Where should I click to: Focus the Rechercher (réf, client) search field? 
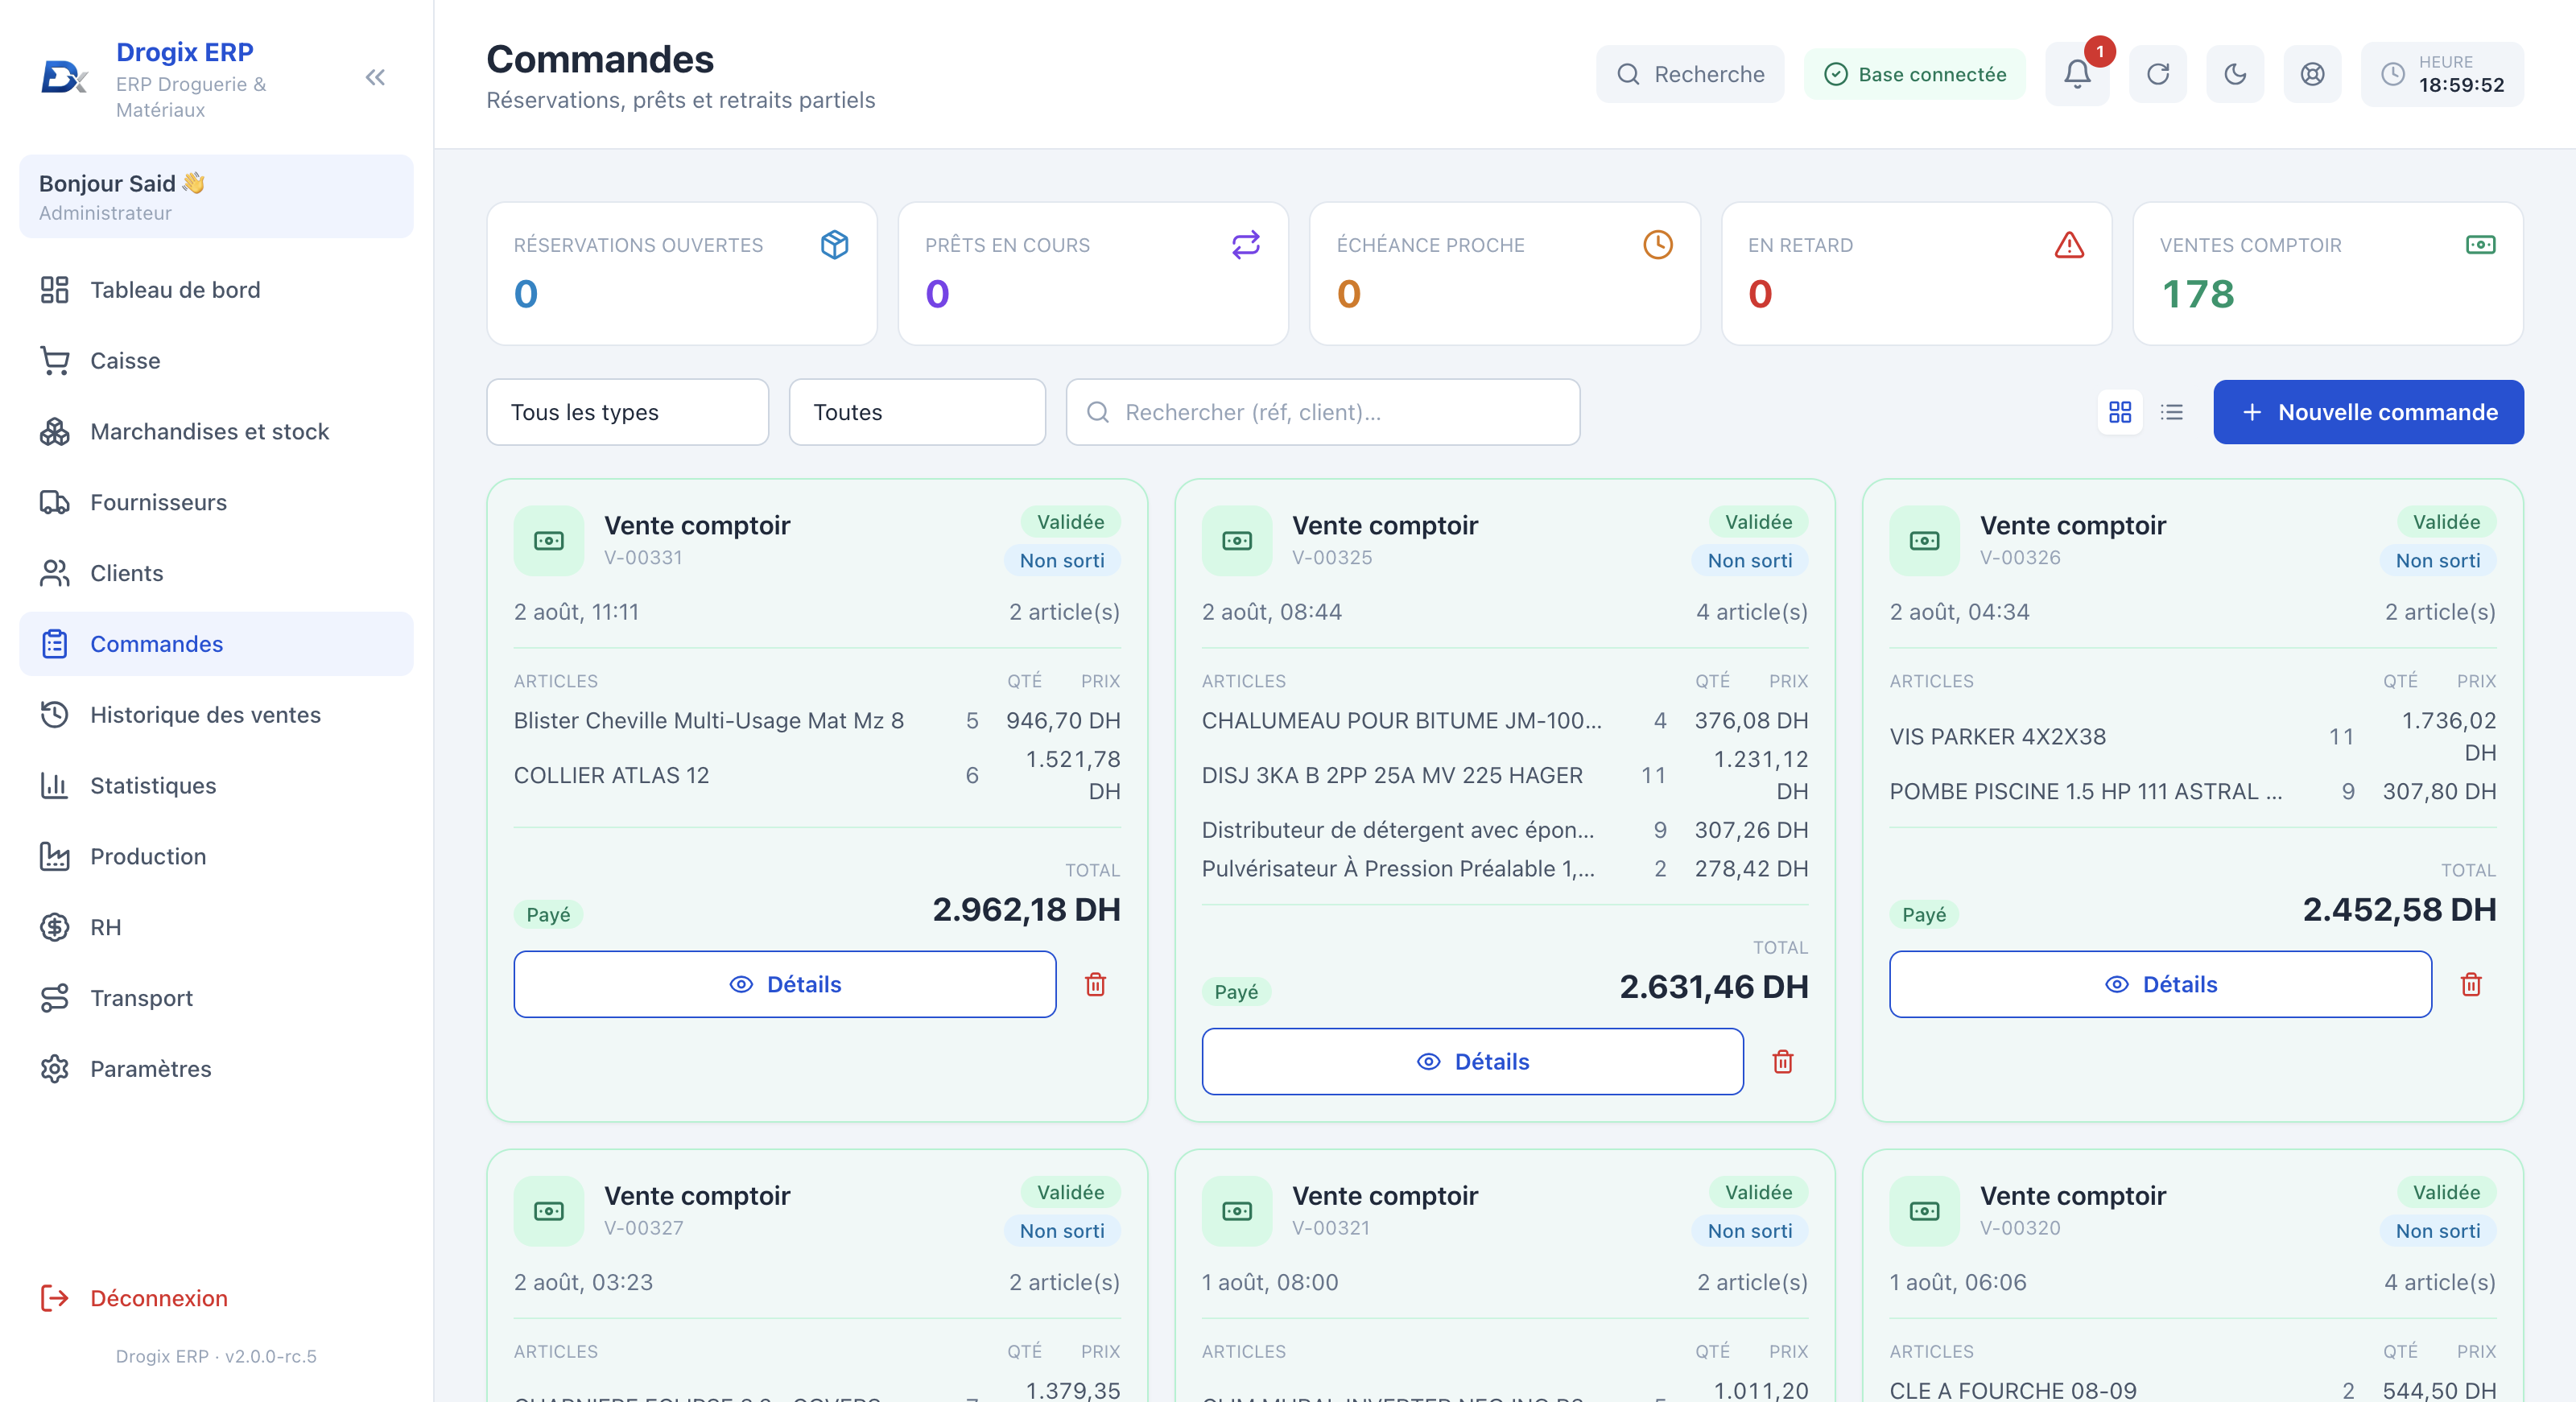(1322, 412)
